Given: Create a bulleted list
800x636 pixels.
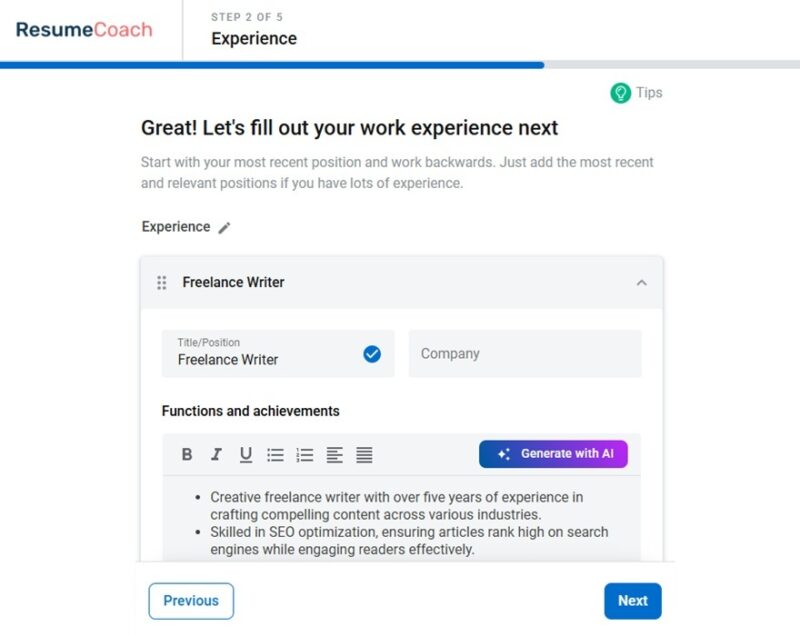Looking at the screenshot, I should click(275, 454).
